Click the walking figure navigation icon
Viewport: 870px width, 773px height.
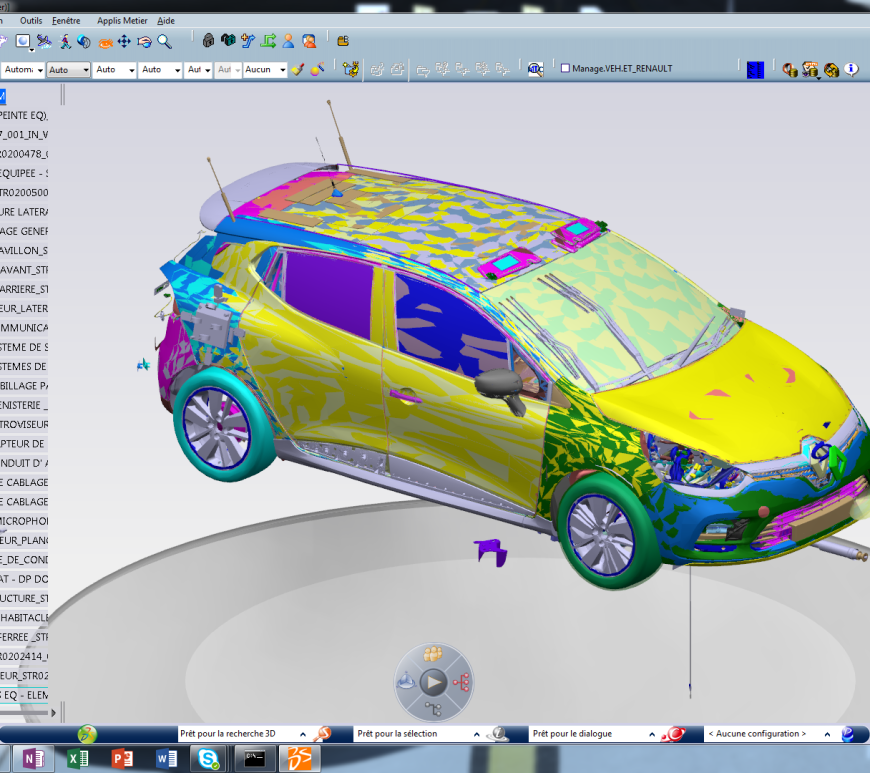[64, 41]
